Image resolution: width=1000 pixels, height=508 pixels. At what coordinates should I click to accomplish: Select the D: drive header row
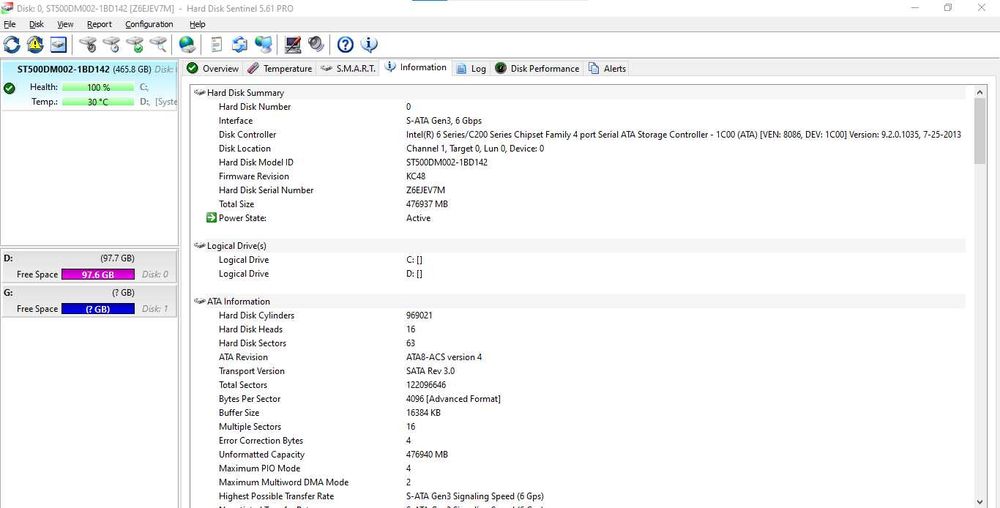click(89, 258)
